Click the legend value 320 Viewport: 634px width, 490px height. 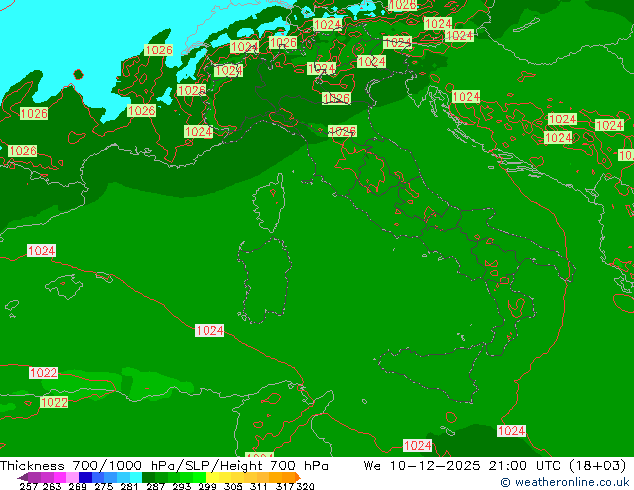pos(305,486)
